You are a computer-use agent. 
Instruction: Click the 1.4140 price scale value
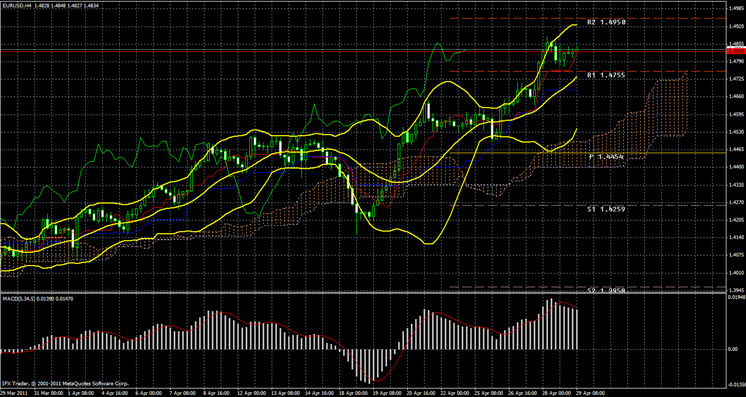click(736, 238)
